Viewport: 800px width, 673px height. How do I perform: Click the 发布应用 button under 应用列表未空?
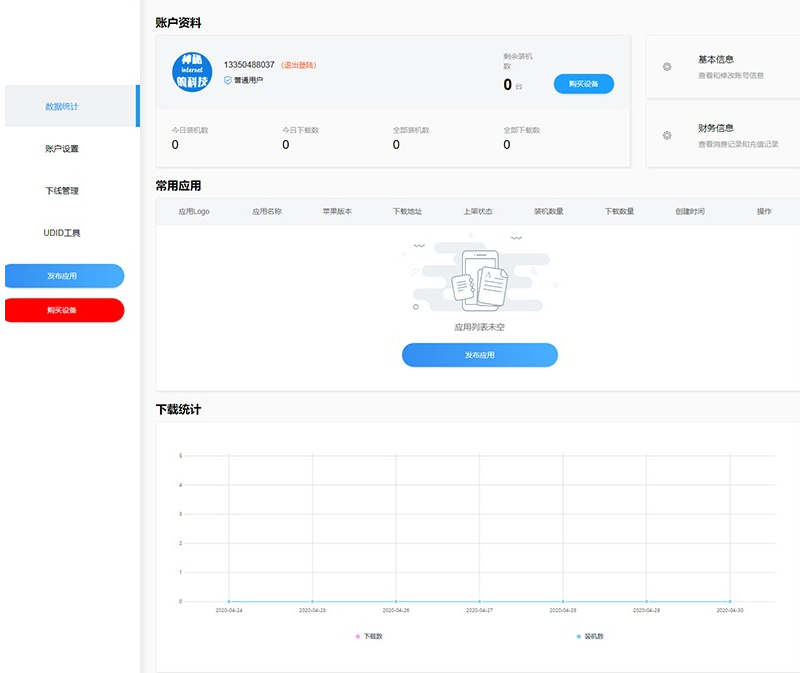tap(479, 355)
